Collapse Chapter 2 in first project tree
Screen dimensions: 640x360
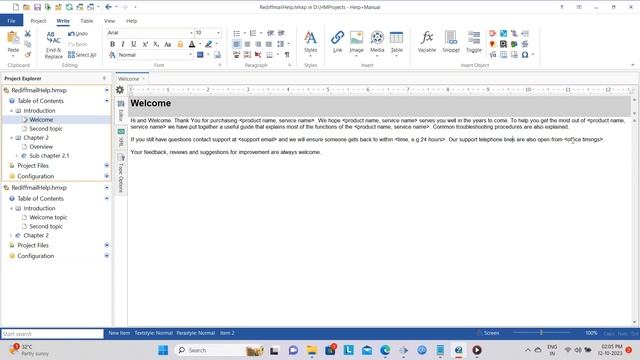(x=11, y=138)
